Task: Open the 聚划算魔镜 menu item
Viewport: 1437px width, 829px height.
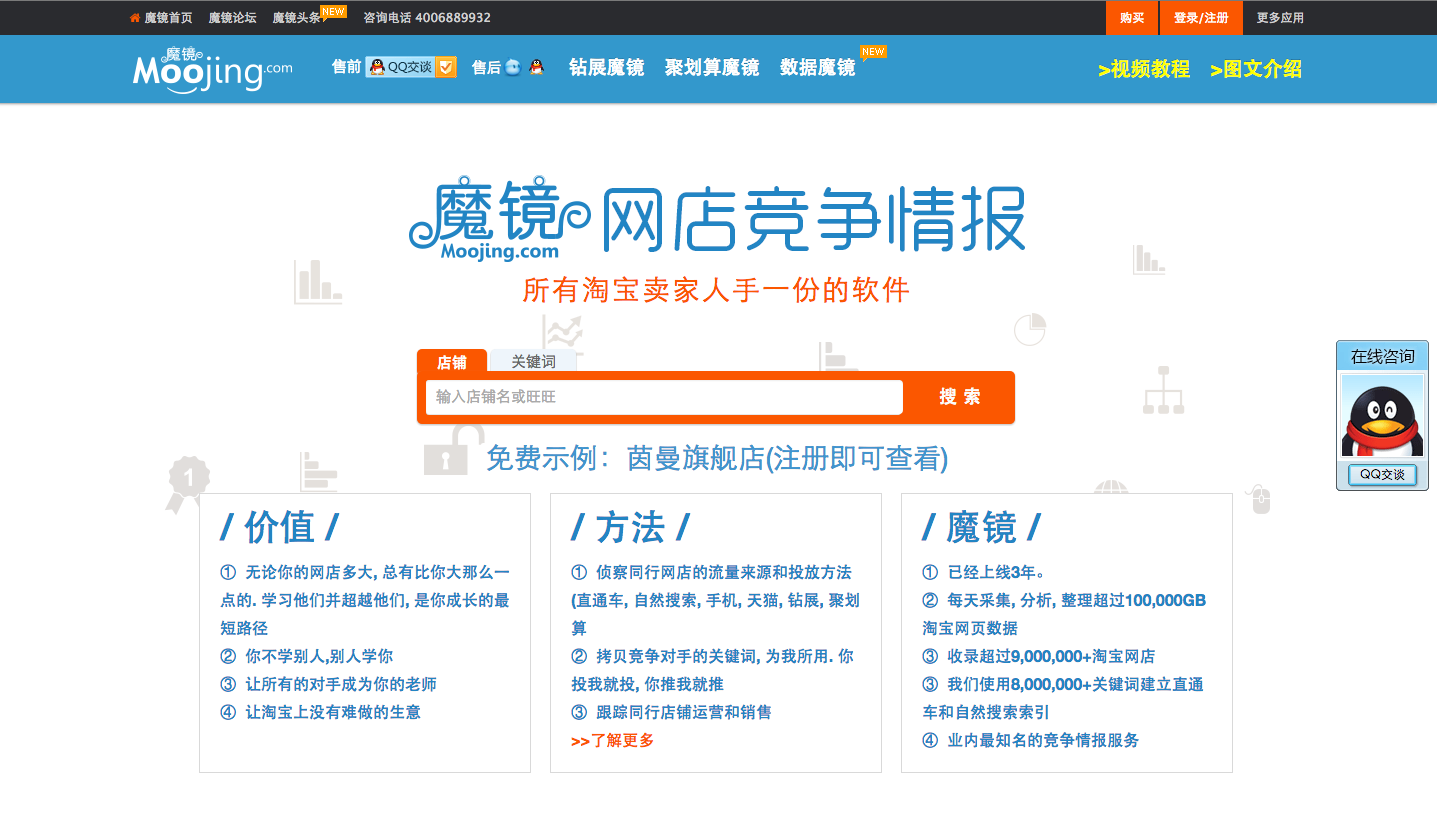Action: [712, 68]
